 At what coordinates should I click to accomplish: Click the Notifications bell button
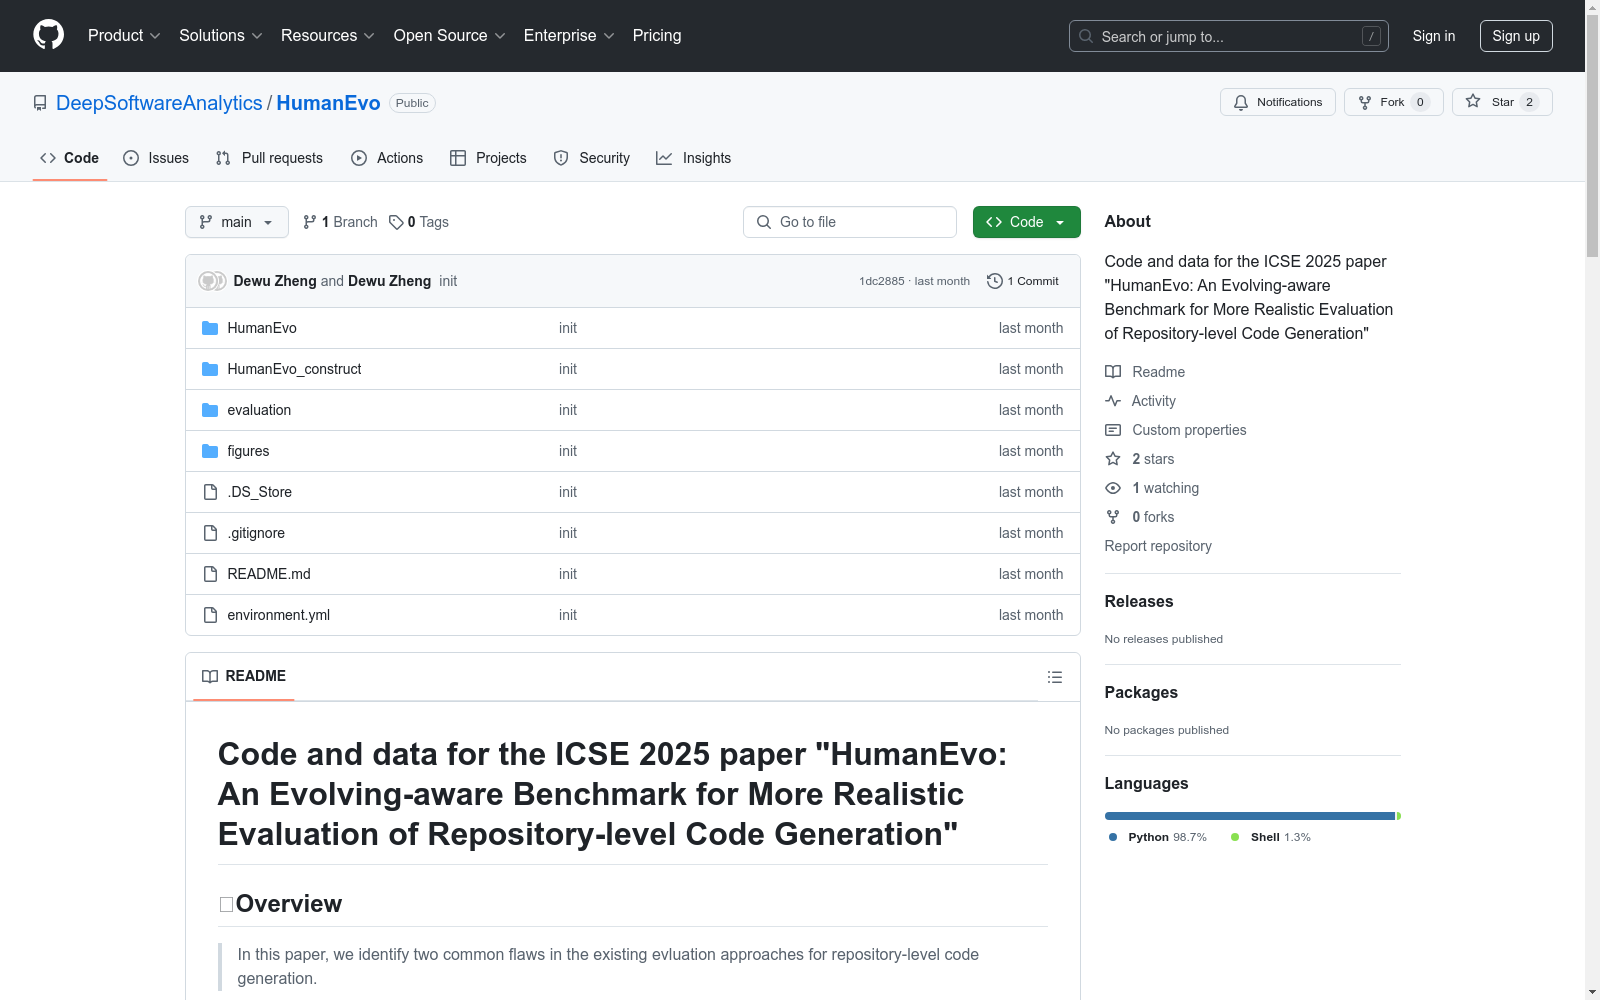pos(1277,102)
